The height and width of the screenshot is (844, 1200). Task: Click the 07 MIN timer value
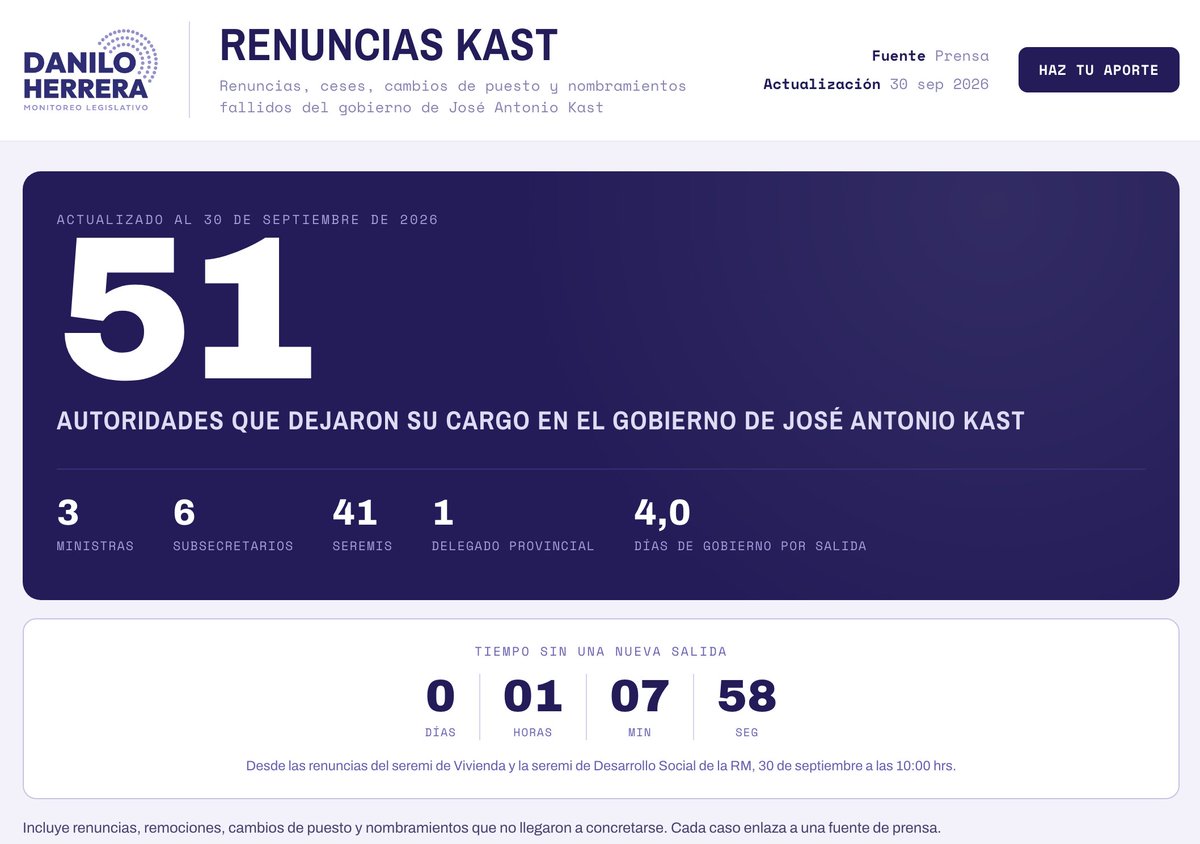(640, 706)
